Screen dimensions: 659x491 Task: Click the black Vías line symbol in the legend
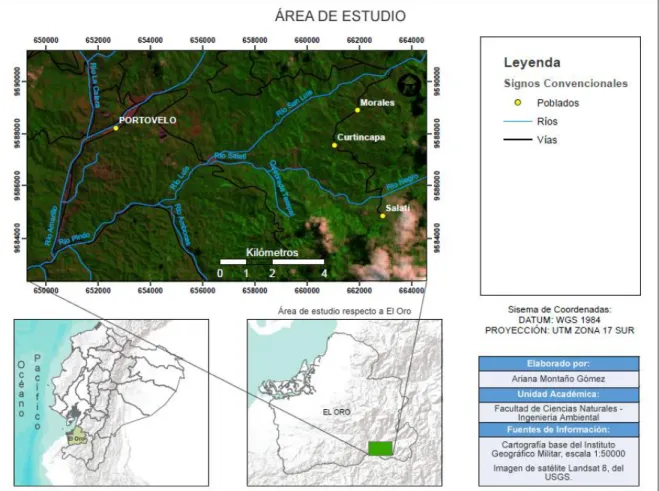(x=518, y=140)
